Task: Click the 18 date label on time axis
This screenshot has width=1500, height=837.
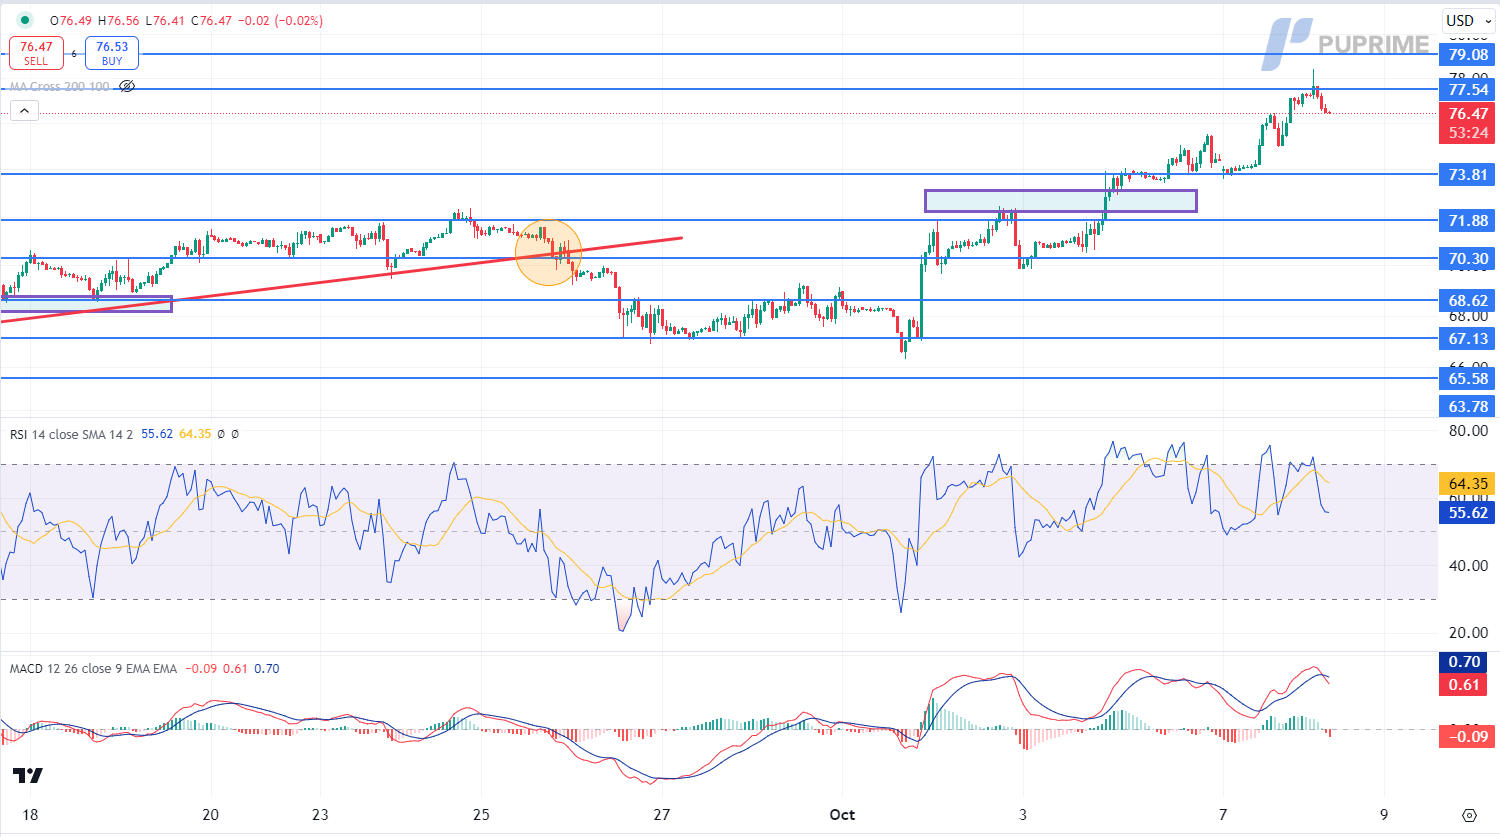Action: [x=30, y=815]
